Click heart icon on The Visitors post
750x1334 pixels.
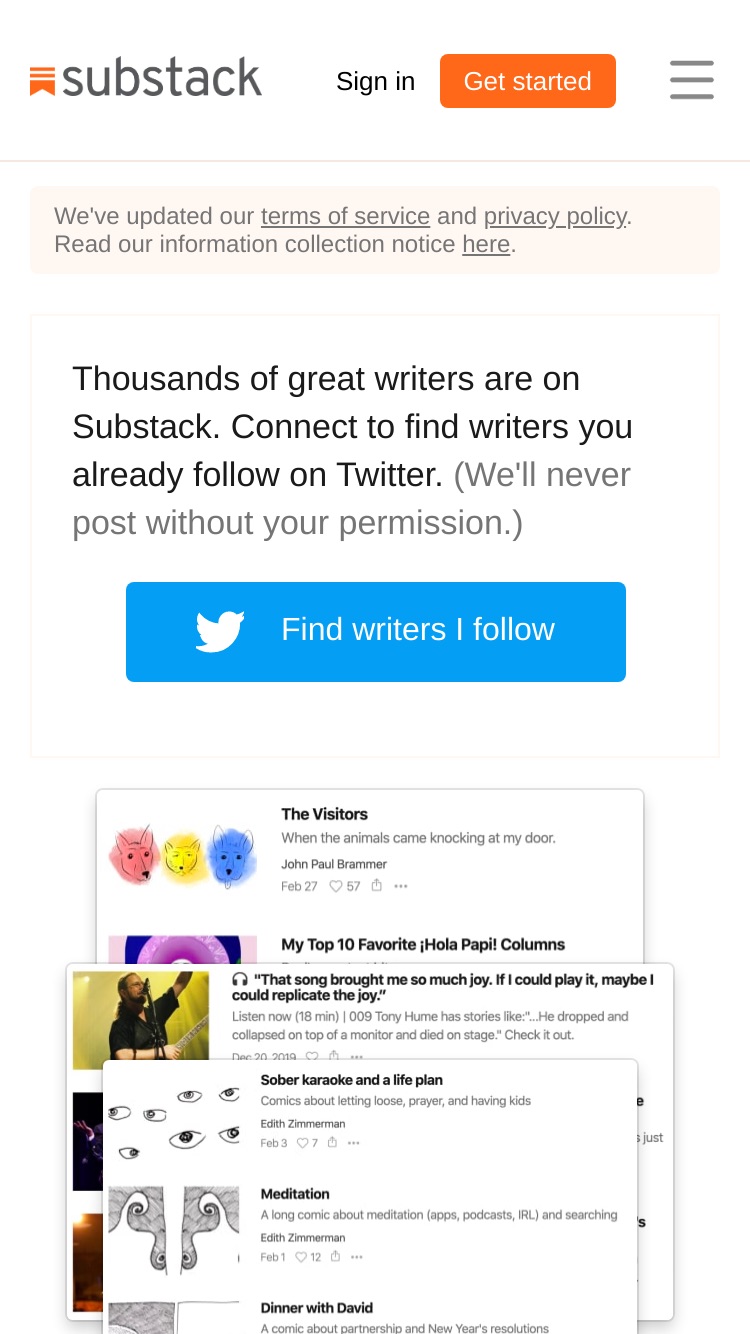[x=336, y=886]
